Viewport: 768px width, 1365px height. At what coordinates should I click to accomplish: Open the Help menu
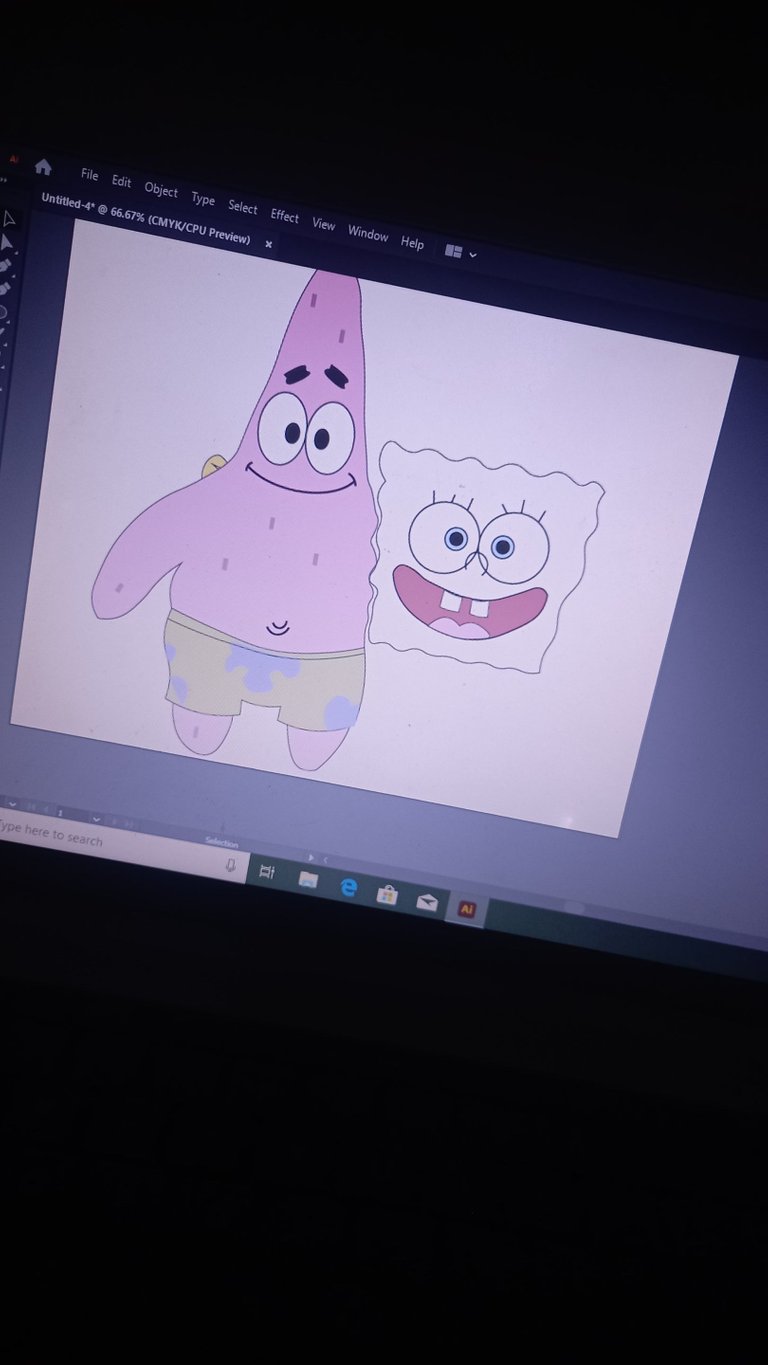click(x=412, y=243)
